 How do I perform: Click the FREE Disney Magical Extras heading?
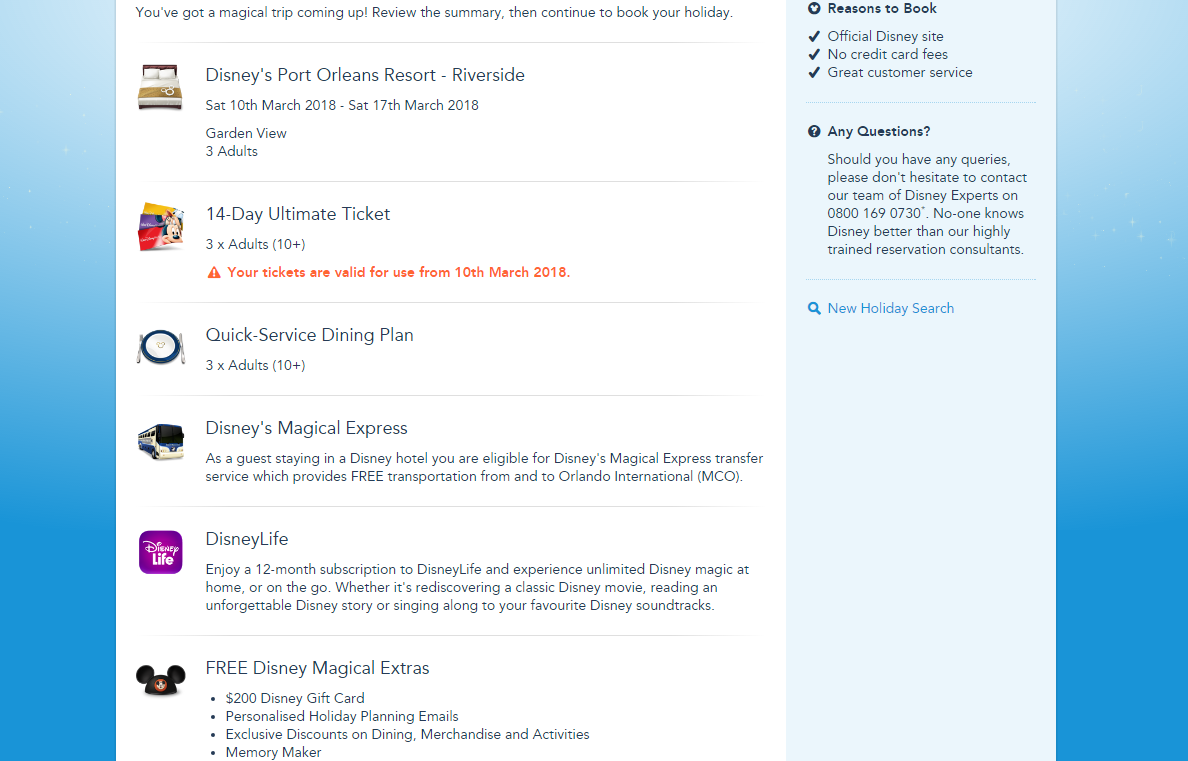tap(317, 668)
